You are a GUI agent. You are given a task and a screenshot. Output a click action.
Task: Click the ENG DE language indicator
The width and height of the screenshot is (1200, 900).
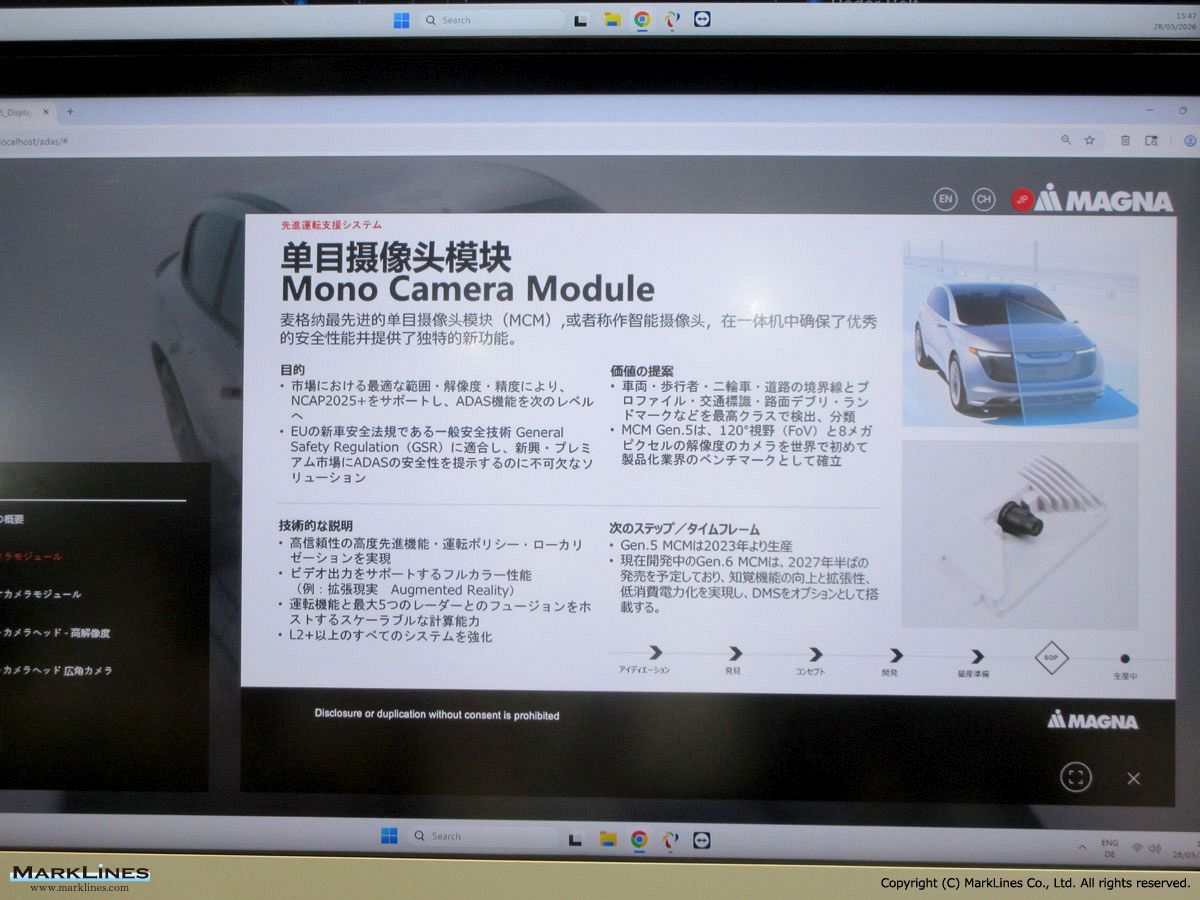click(x=1110, y=848)
